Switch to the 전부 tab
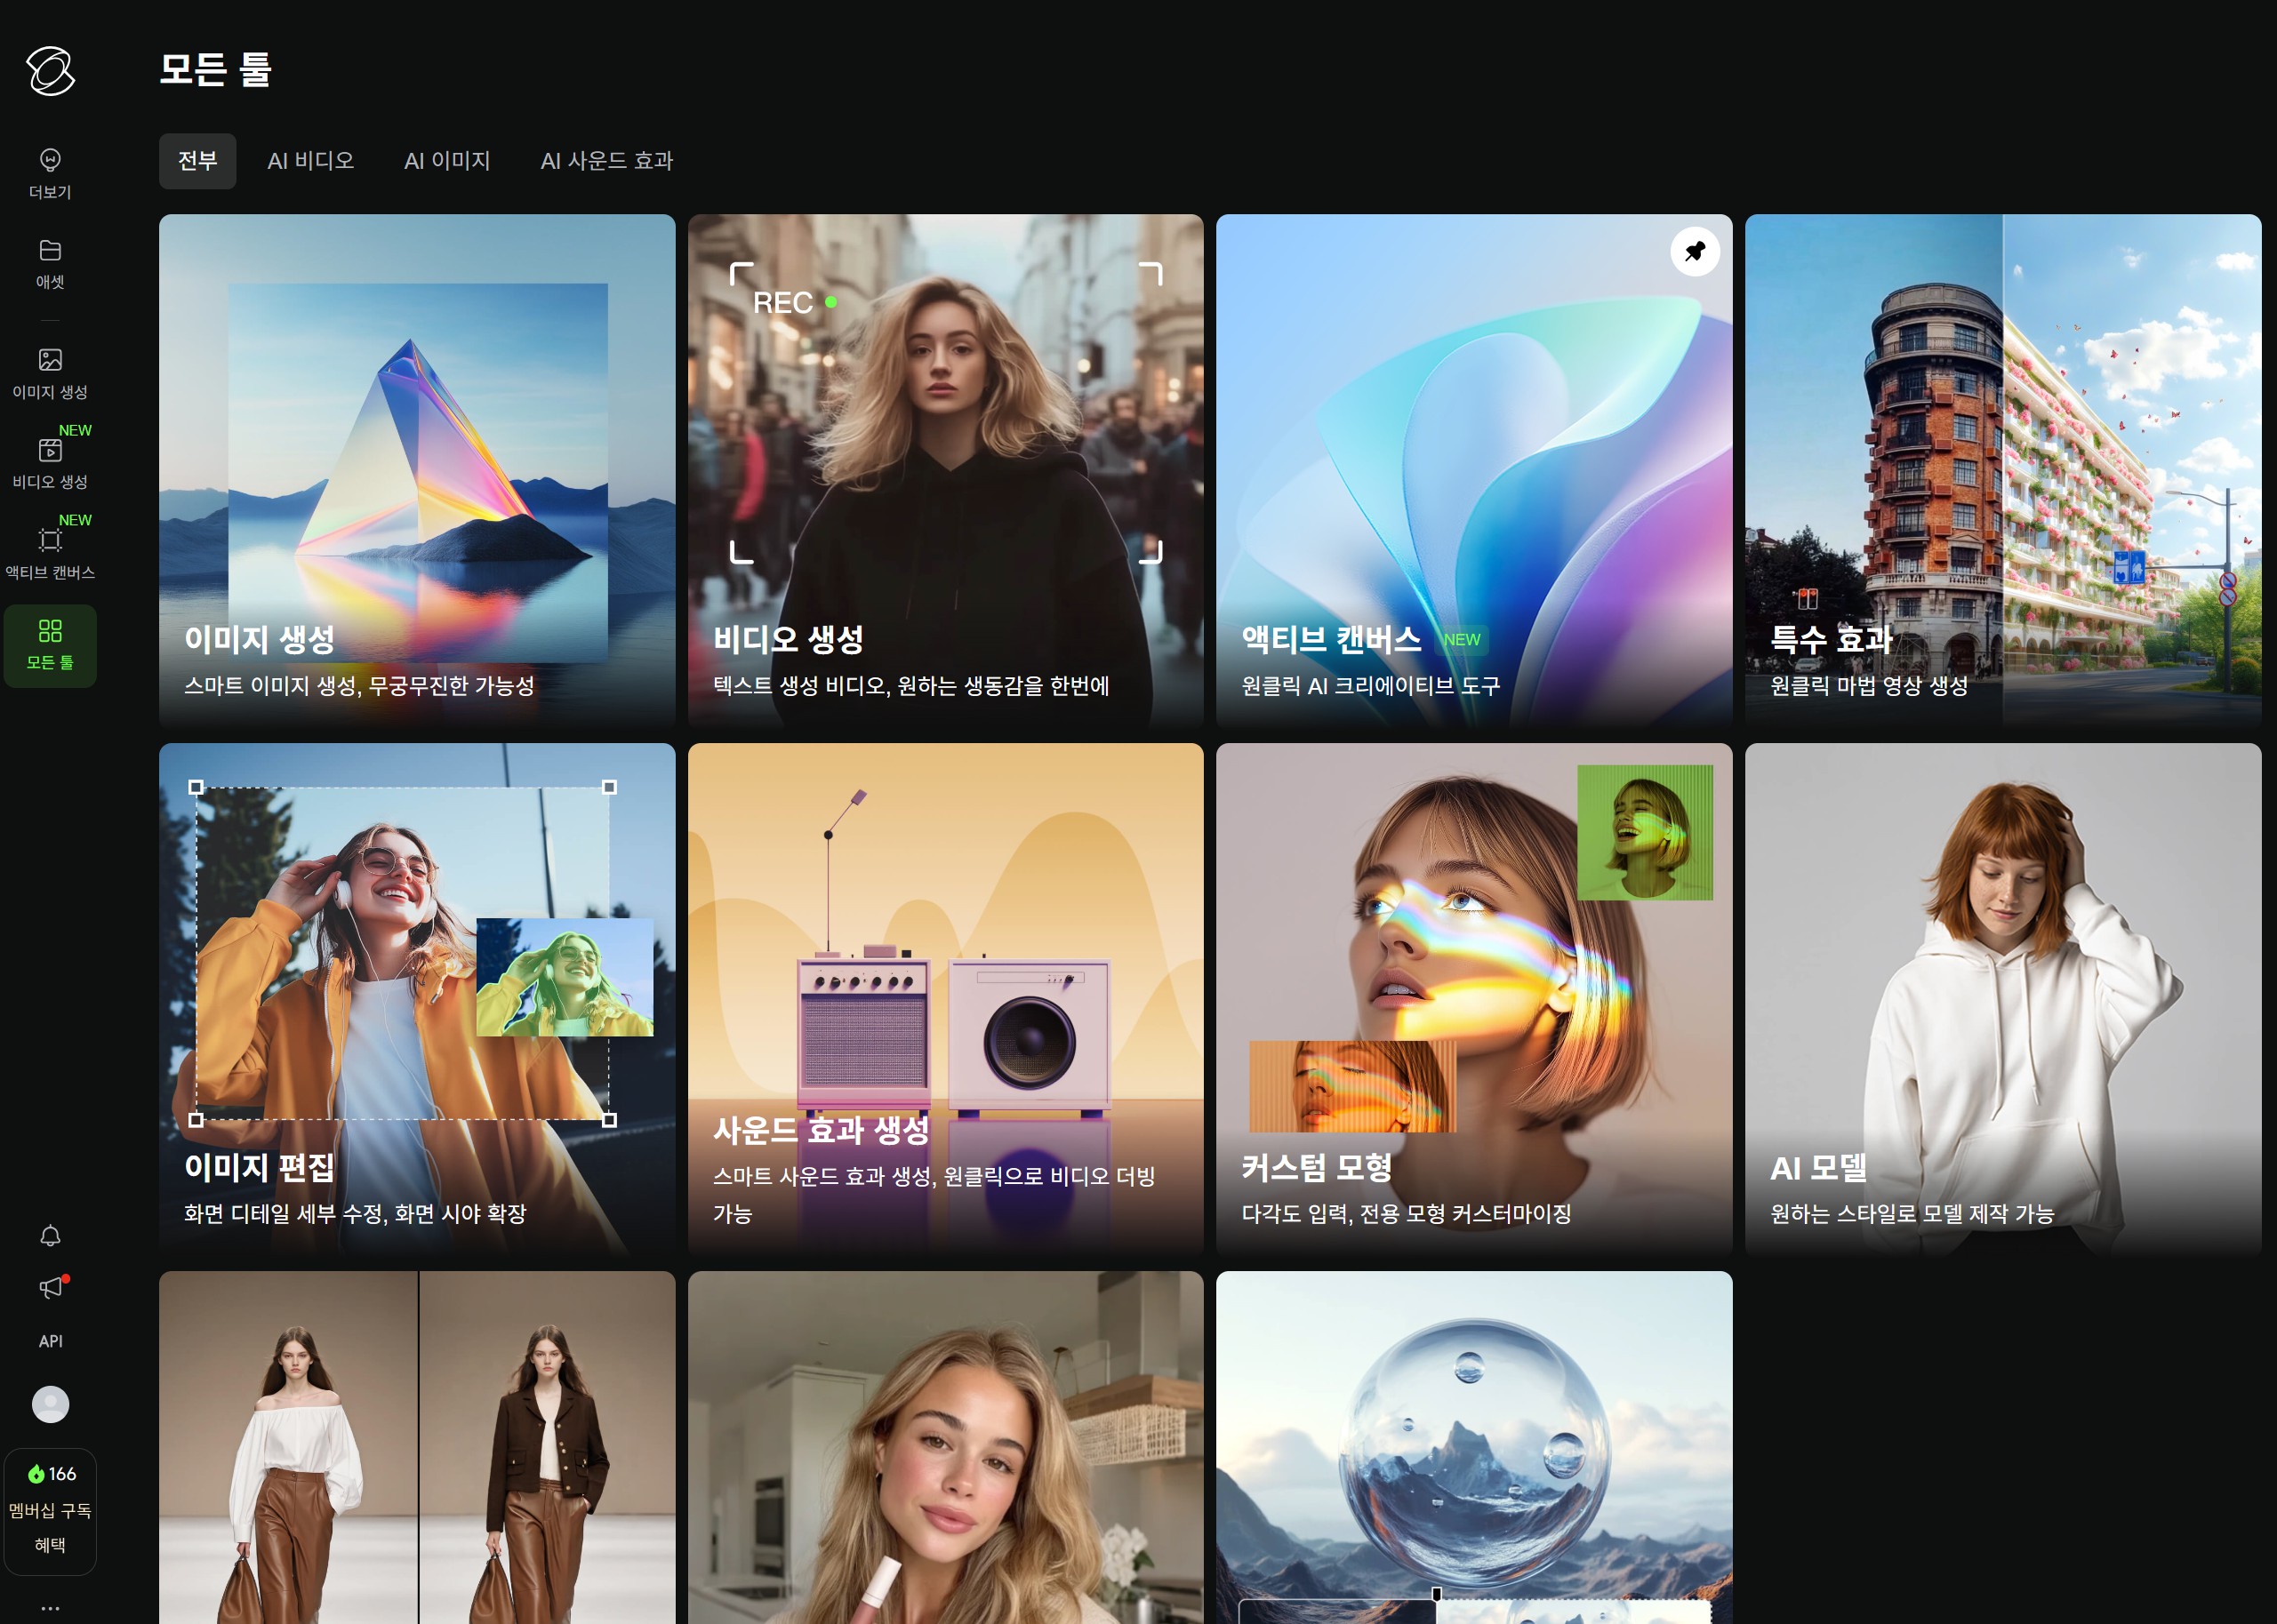 (197, 161)
